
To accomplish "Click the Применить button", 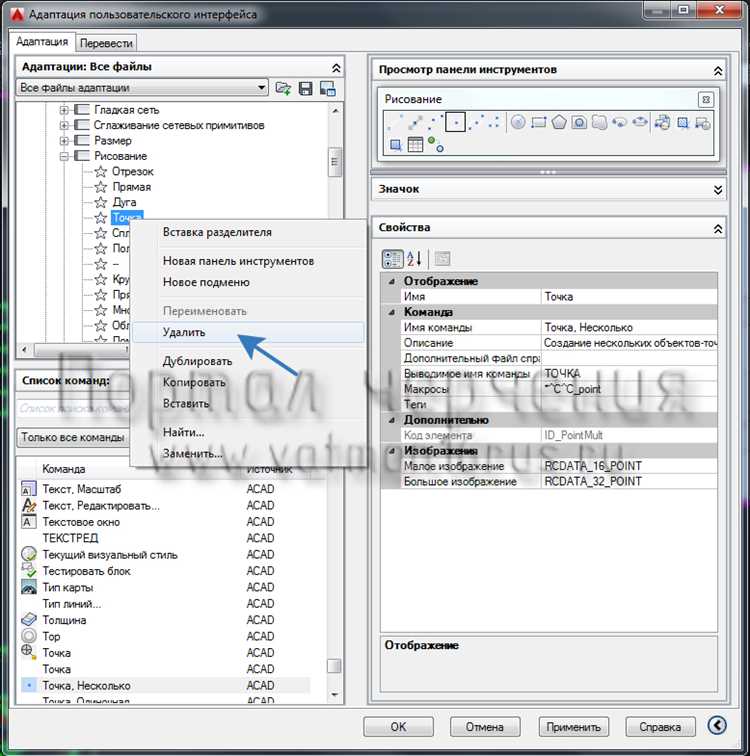I will (573, 727).
